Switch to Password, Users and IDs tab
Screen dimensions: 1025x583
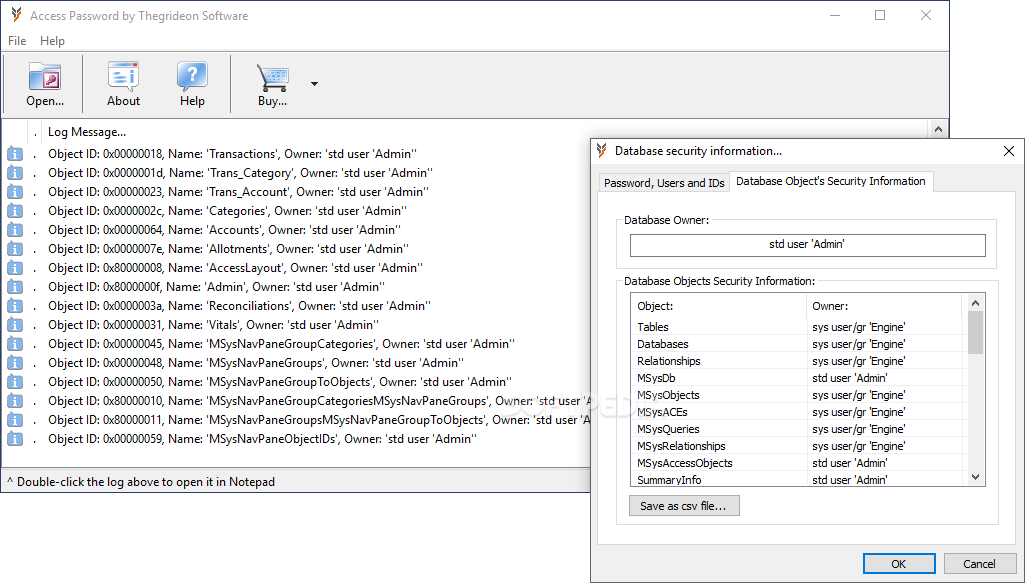664,183
